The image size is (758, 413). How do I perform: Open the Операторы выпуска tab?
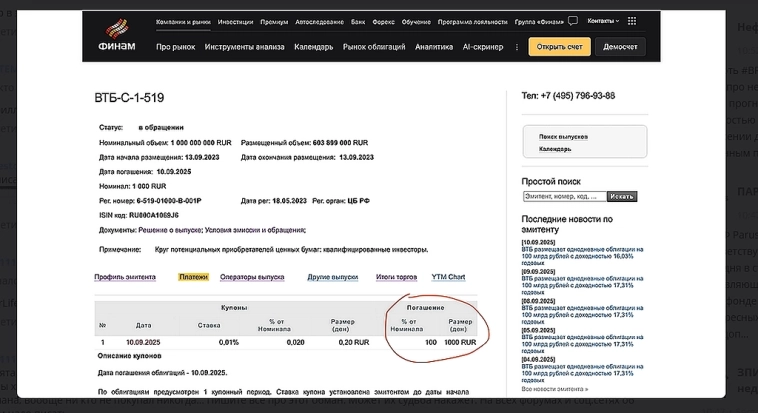click(252, 277)
